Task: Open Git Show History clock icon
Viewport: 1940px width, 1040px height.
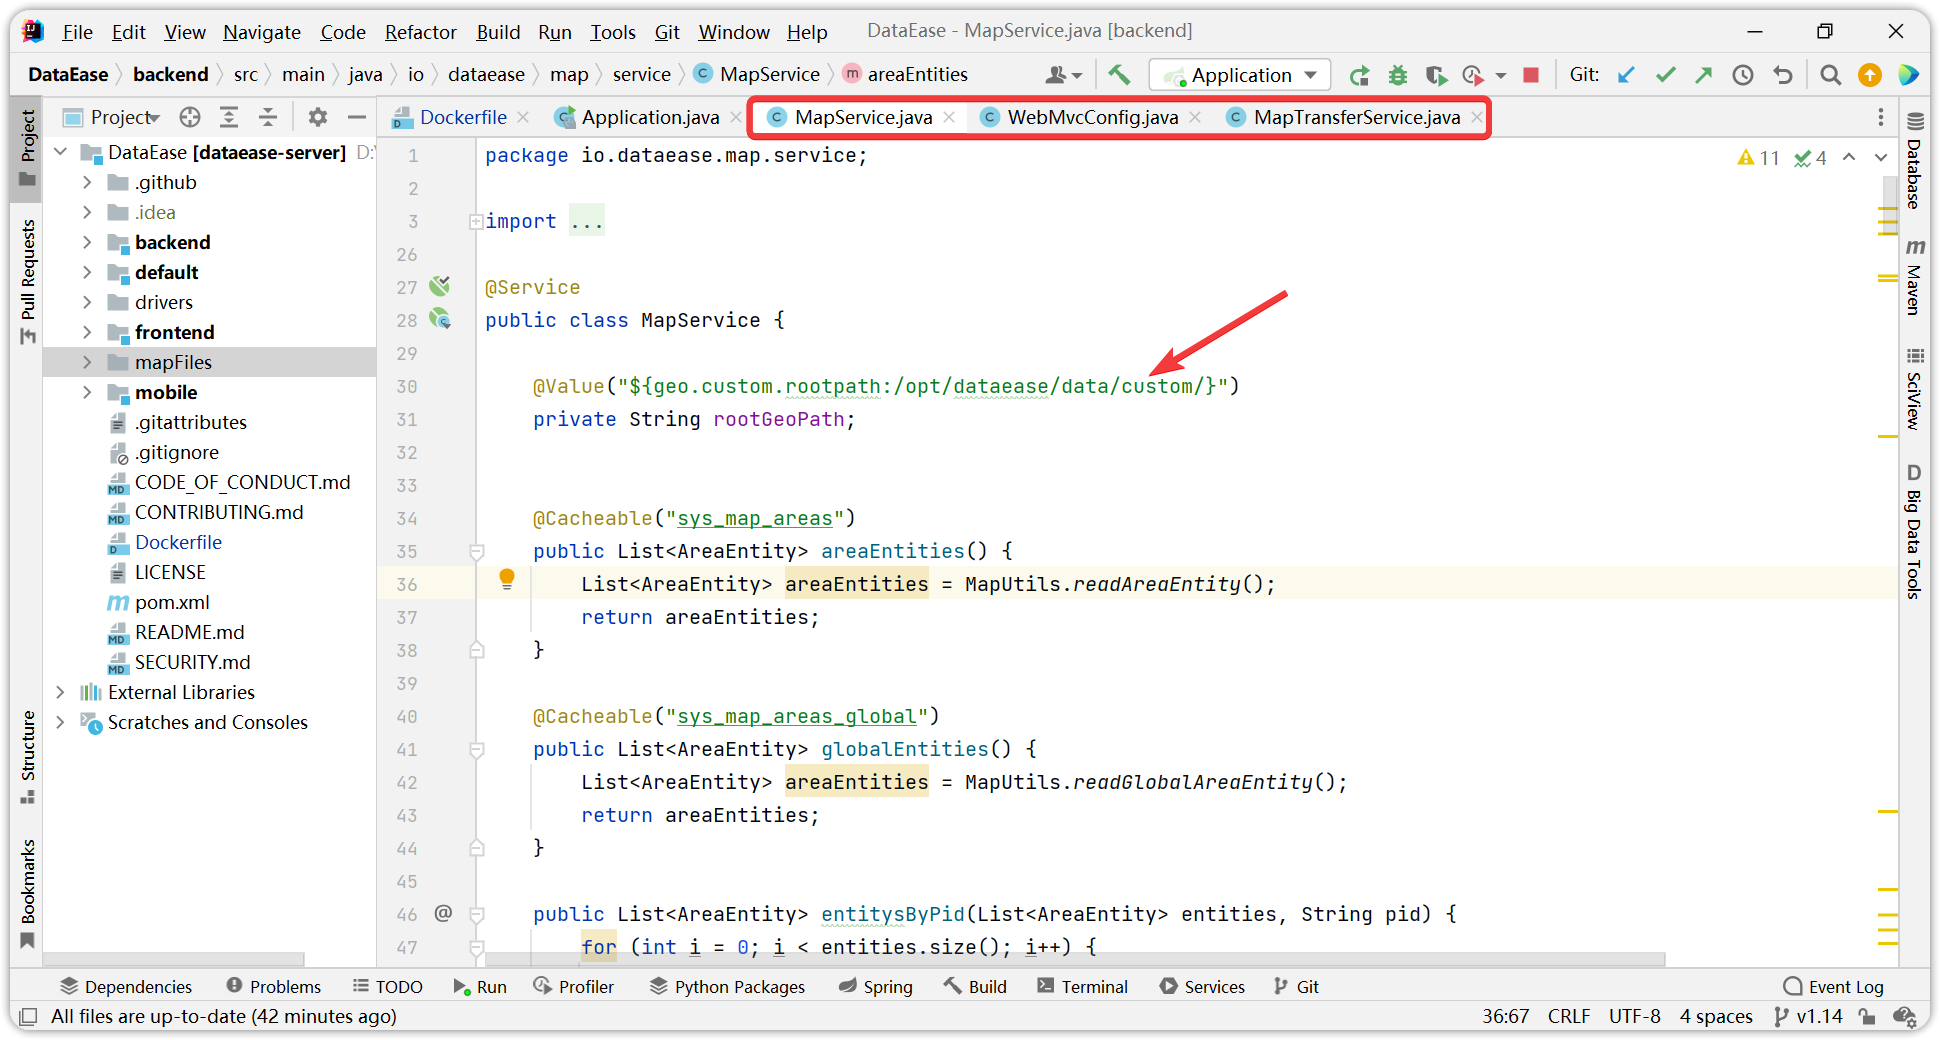Action: [x=1743, y=75]
